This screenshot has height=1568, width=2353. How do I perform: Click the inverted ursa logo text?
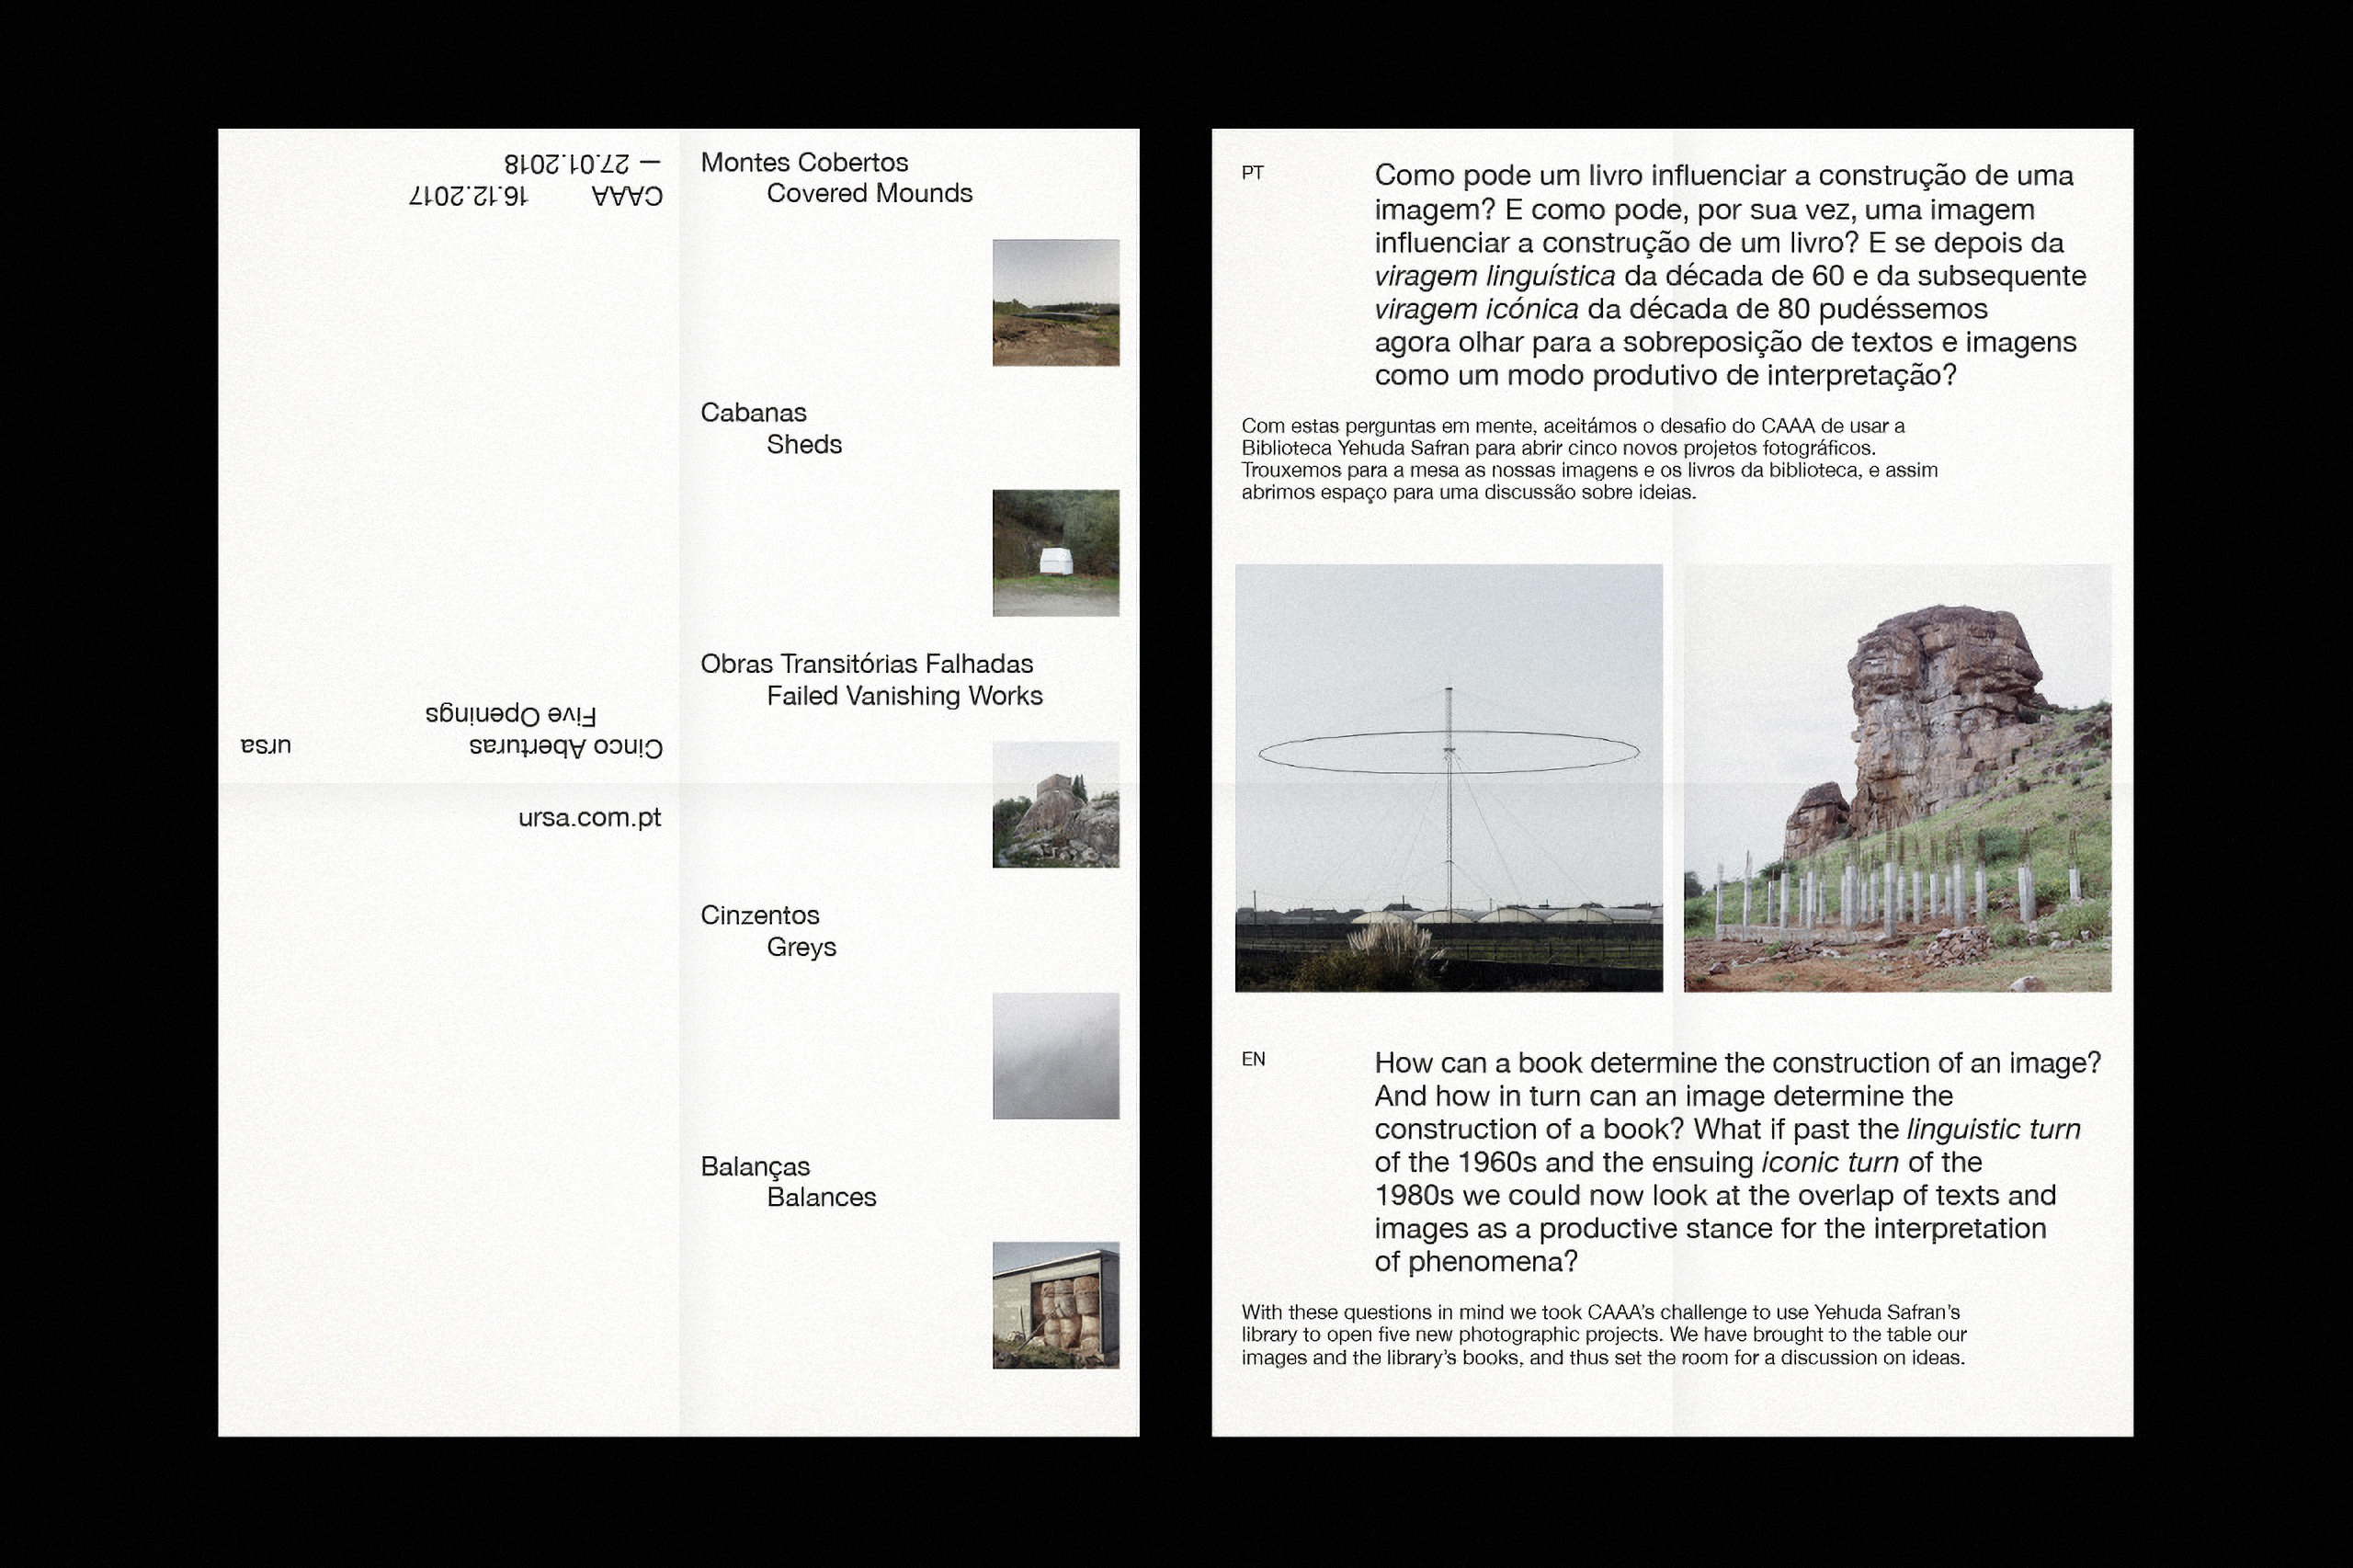tap(265, 746)
